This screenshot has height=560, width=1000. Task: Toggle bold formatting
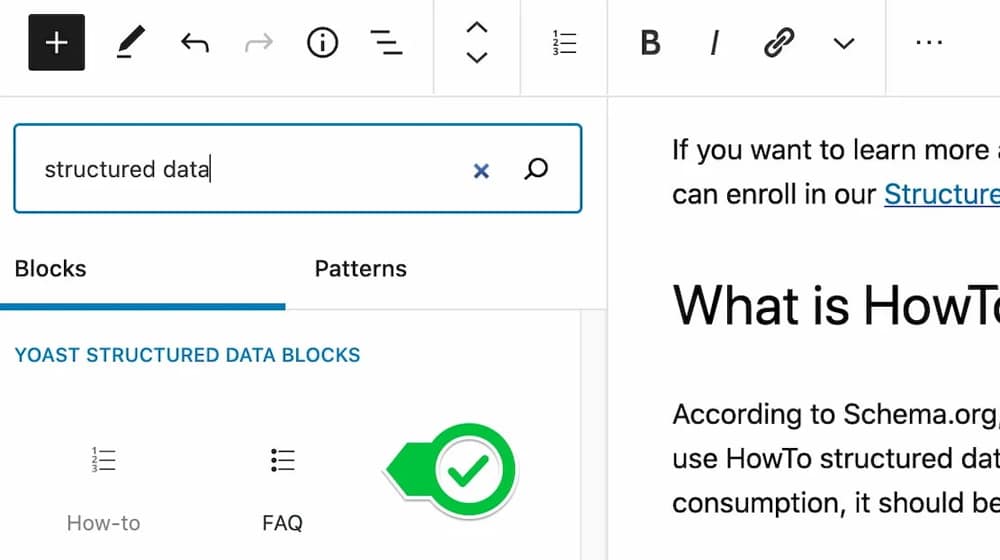[x=650, y=43]
